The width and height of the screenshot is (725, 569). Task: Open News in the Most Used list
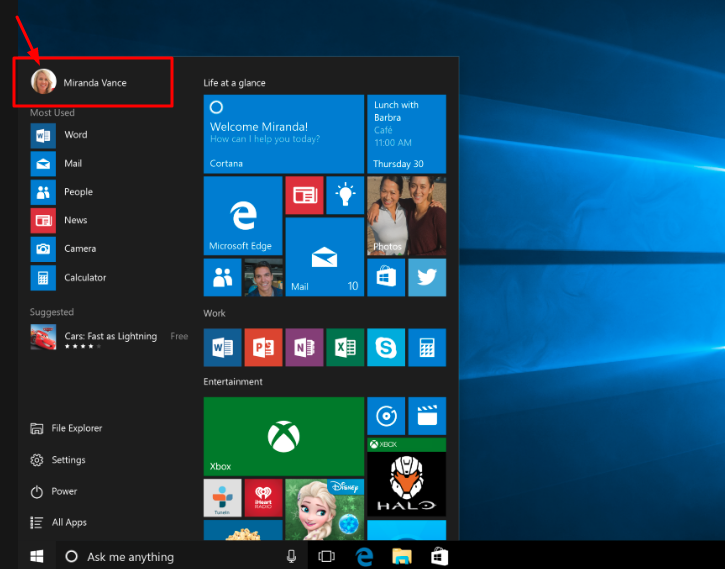click(x=59, y=220)
